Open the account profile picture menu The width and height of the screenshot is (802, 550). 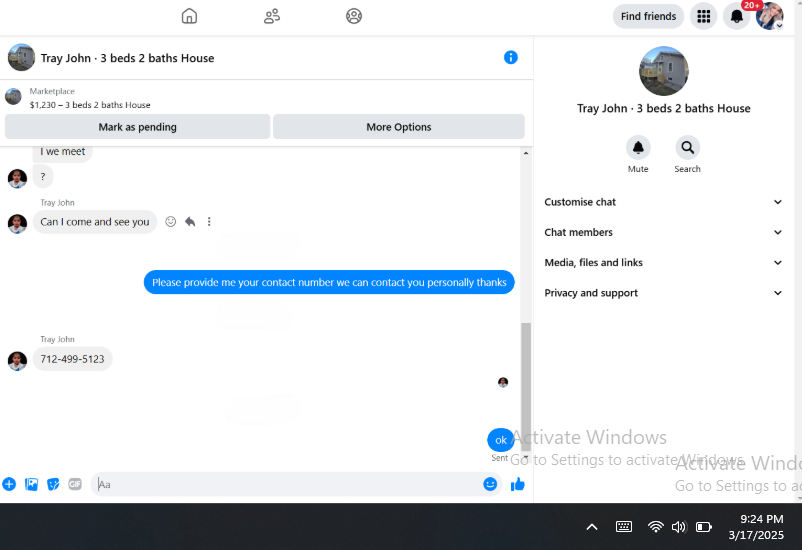coord(770,16)
